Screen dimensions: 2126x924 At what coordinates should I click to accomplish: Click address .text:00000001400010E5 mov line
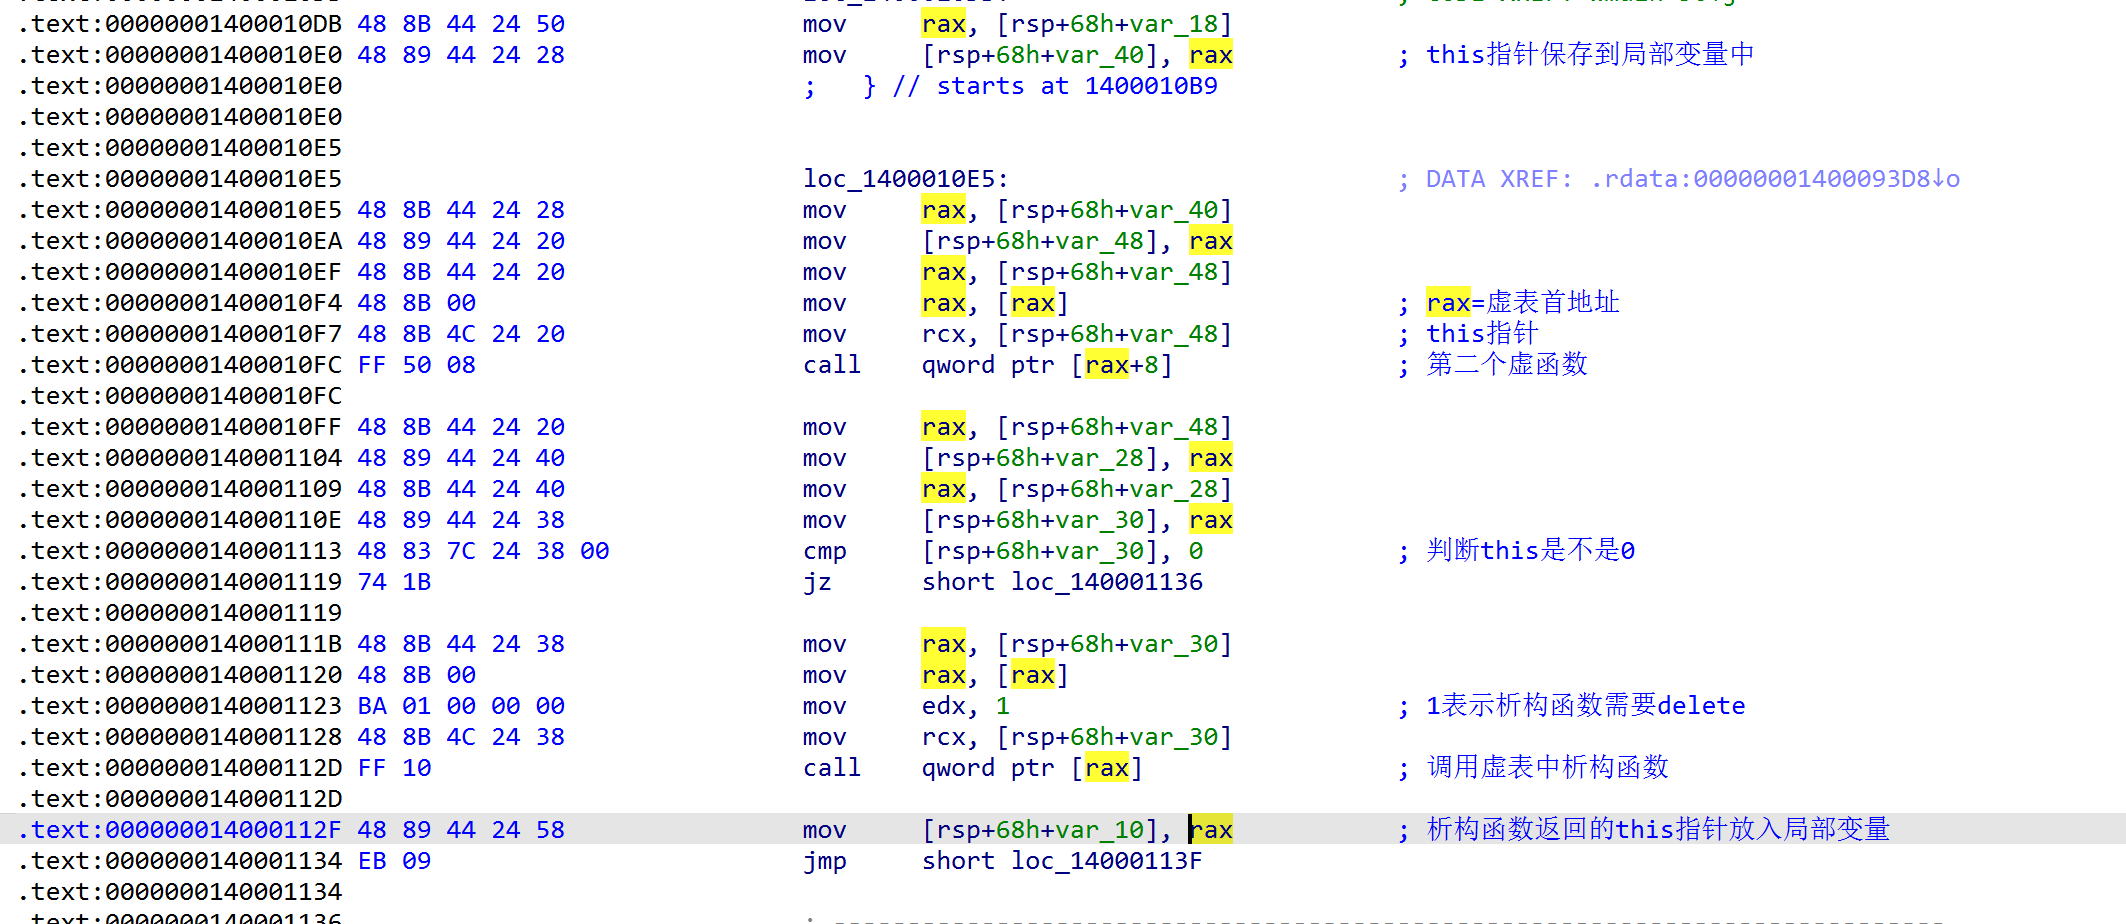(180, 209)
